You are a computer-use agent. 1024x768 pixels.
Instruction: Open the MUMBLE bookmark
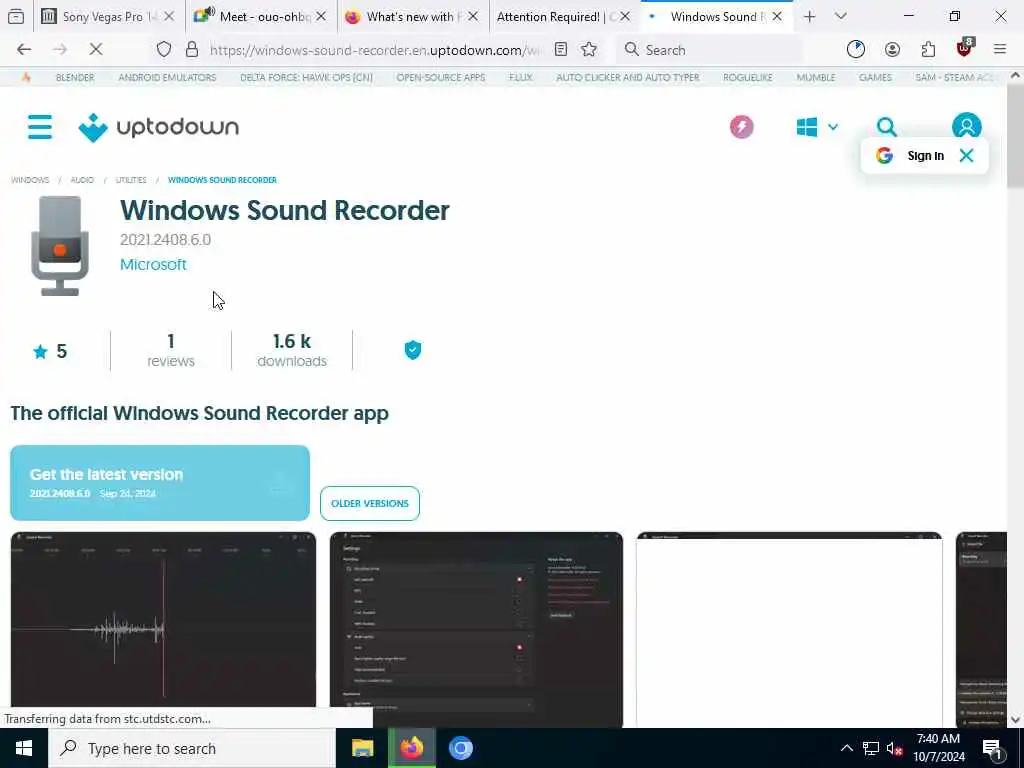click(816, 77)
